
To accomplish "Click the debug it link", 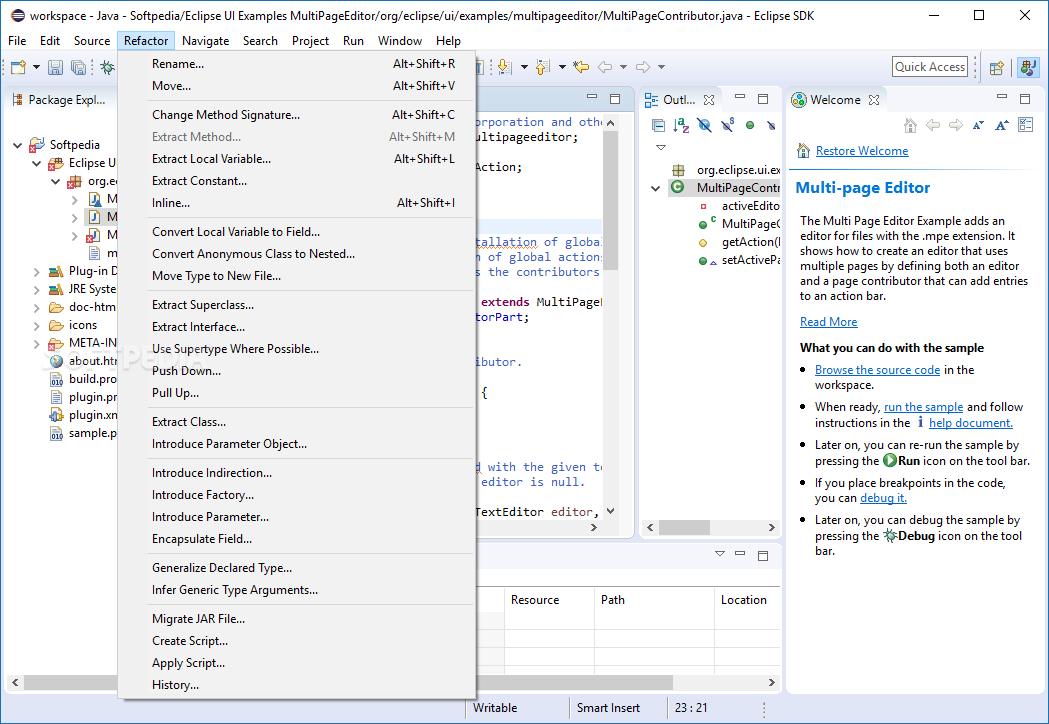I will click(x=883, y=498).
